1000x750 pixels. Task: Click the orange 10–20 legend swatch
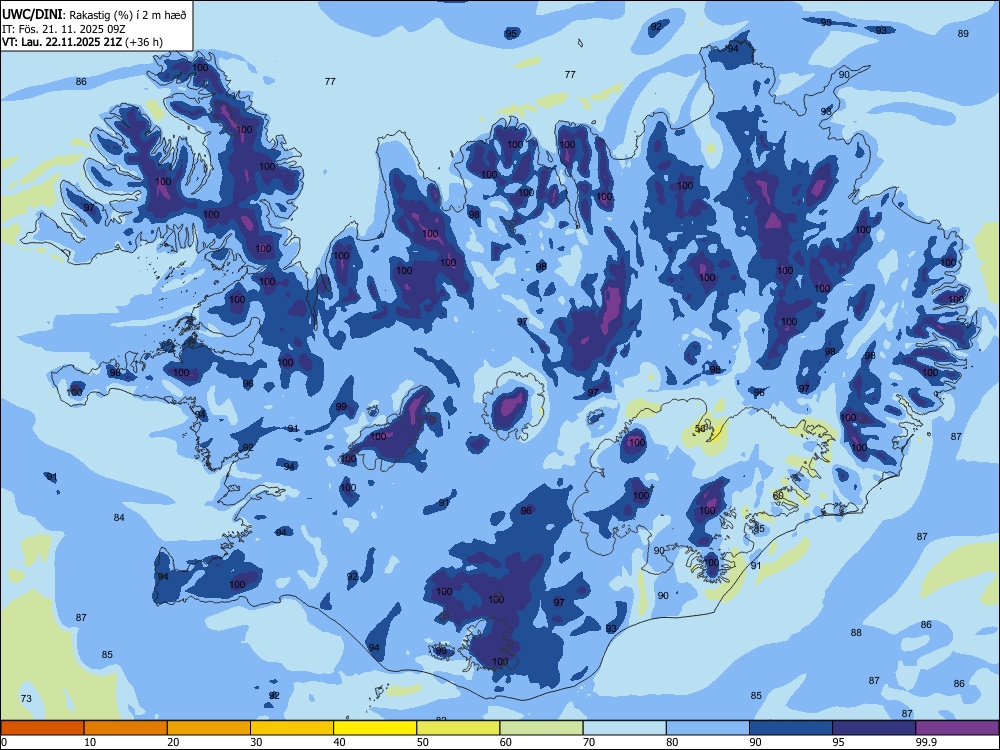126,728
